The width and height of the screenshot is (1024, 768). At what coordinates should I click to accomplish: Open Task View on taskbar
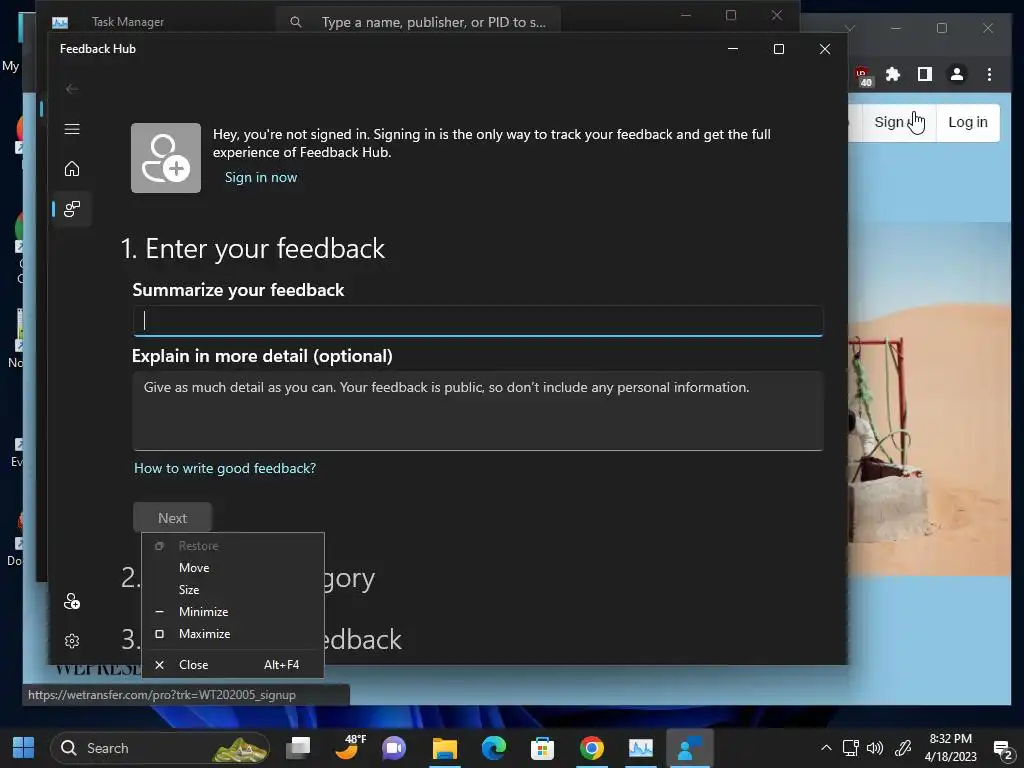[x=299, y=748]
